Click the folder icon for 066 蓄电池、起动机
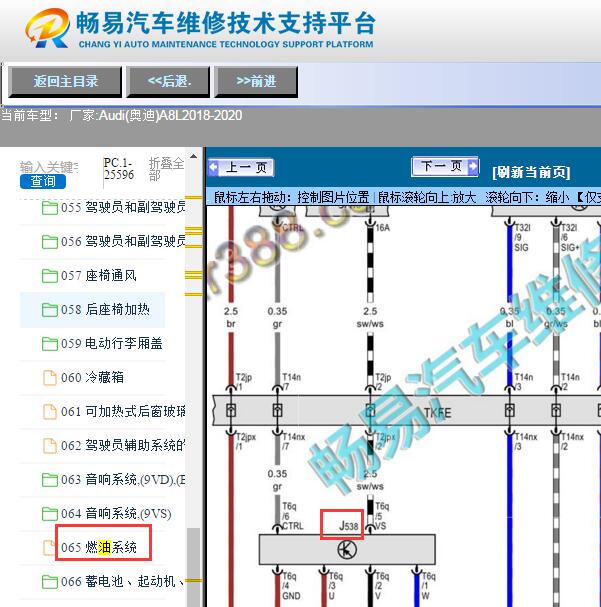 click(x=50, y=582)
